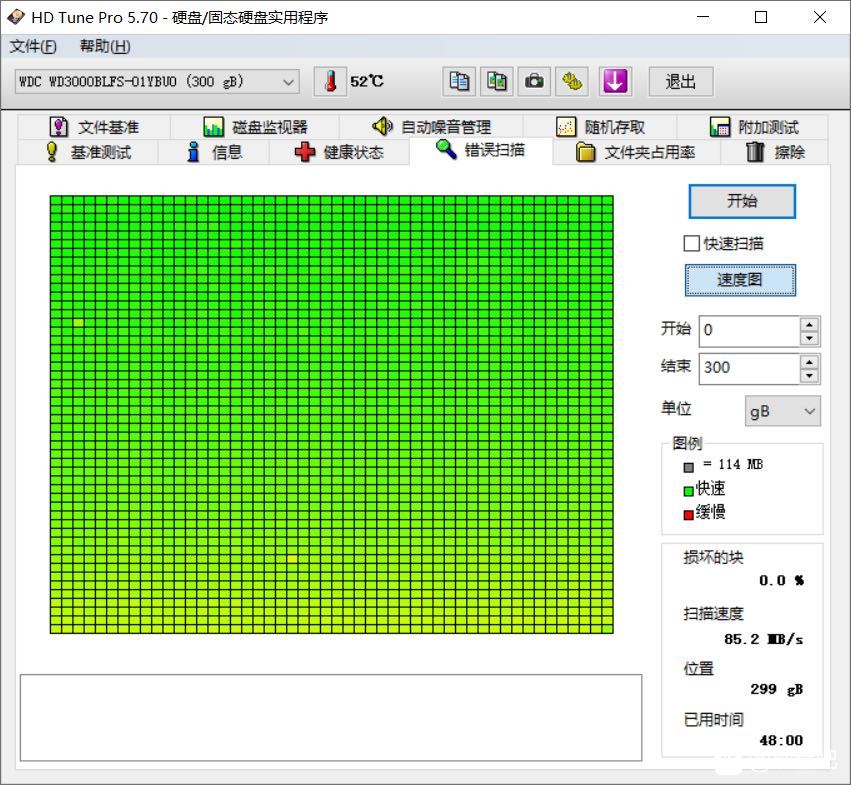
Task: Minimize the HD Tune Pro window
Action: (x=703, y=17)
